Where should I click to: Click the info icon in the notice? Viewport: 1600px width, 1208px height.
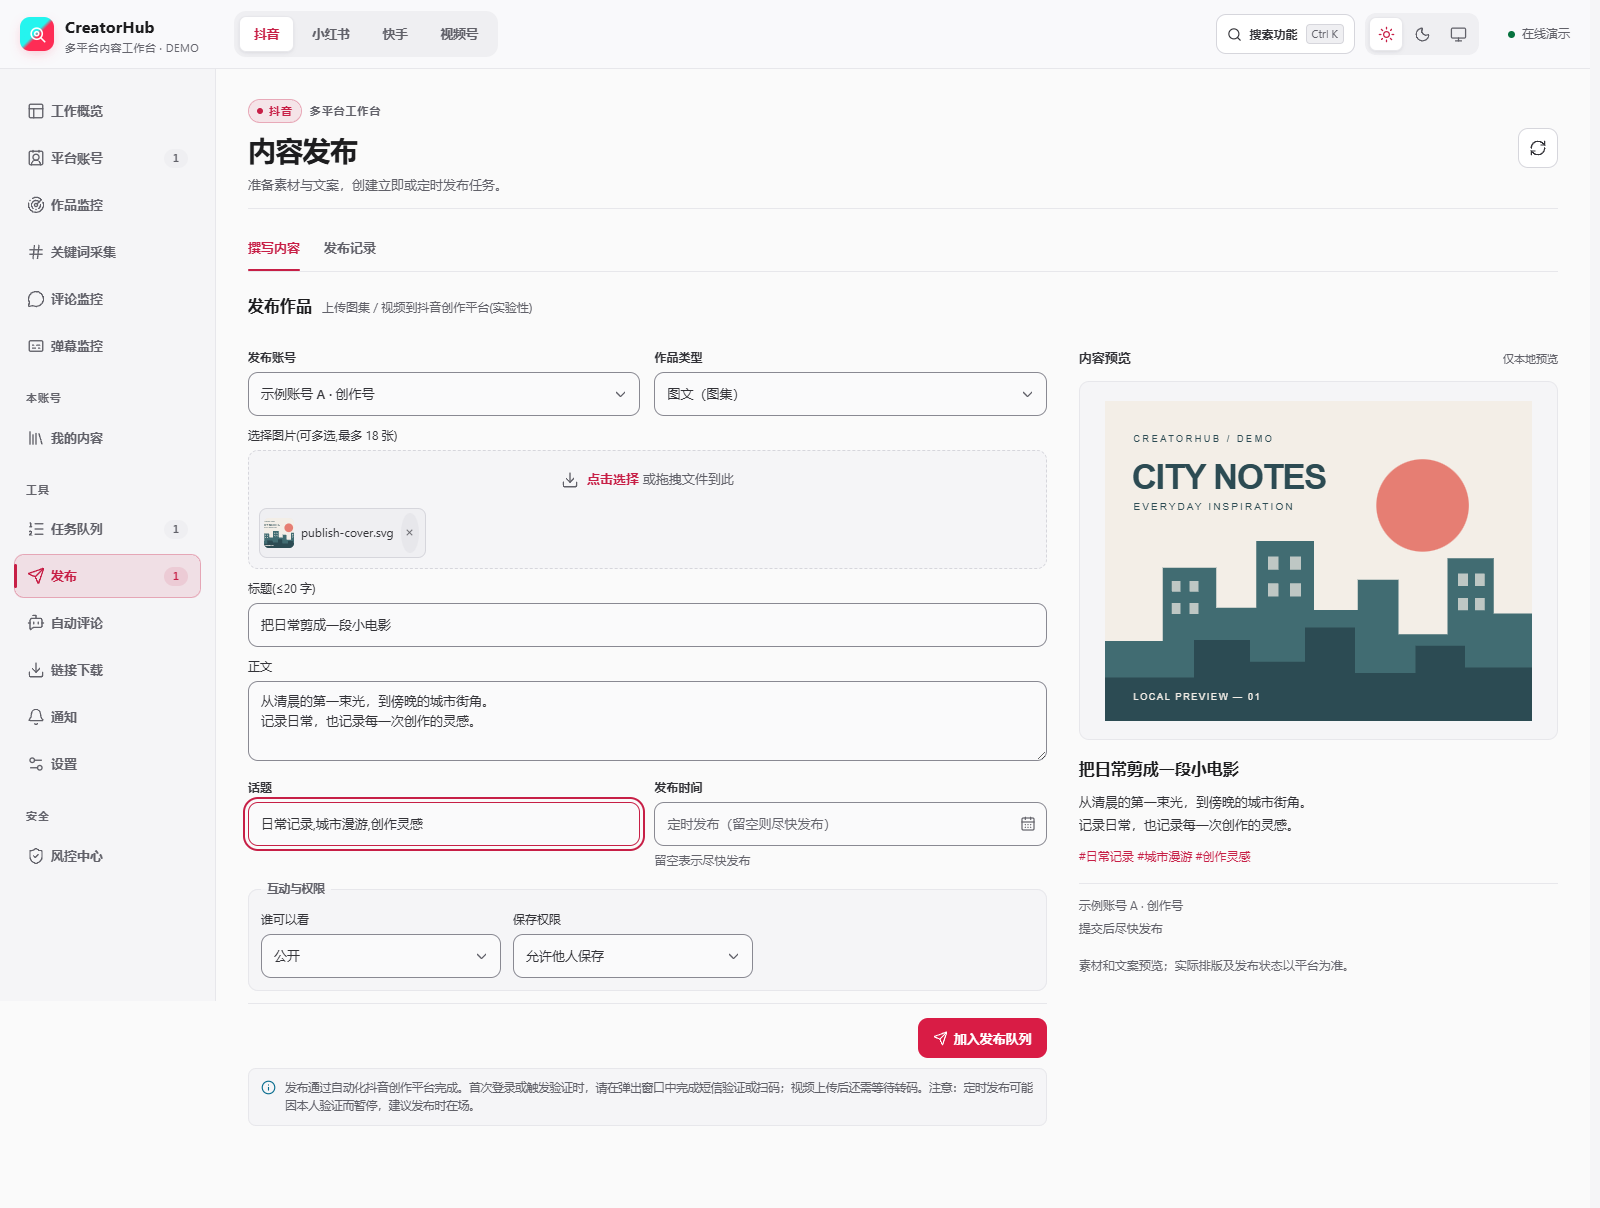268,1088
